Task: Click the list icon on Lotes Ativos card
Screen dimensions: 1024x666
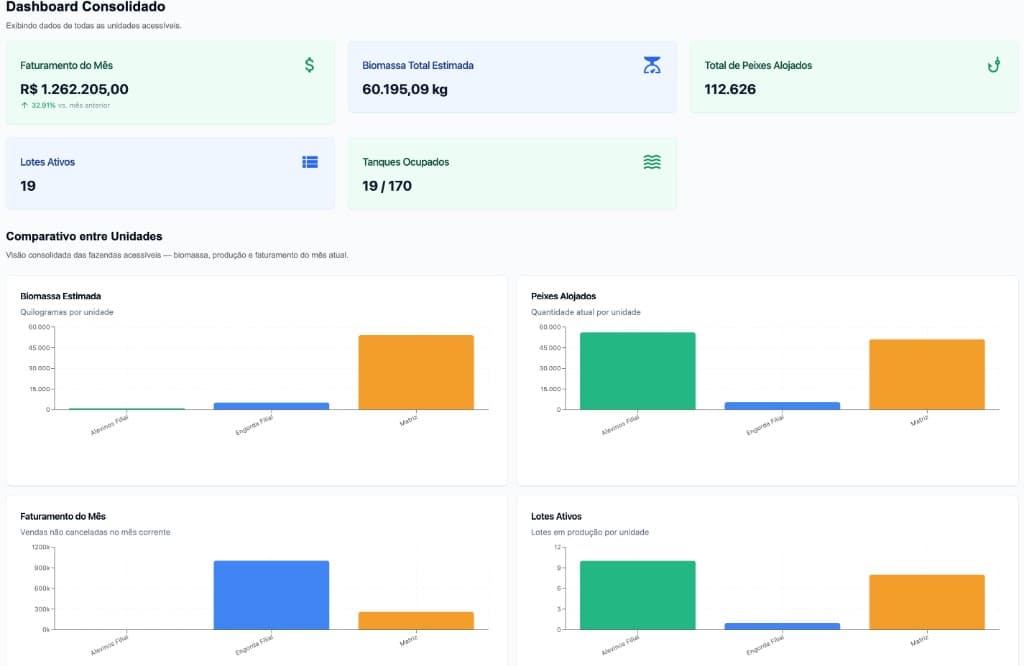Action: [310, 162]
